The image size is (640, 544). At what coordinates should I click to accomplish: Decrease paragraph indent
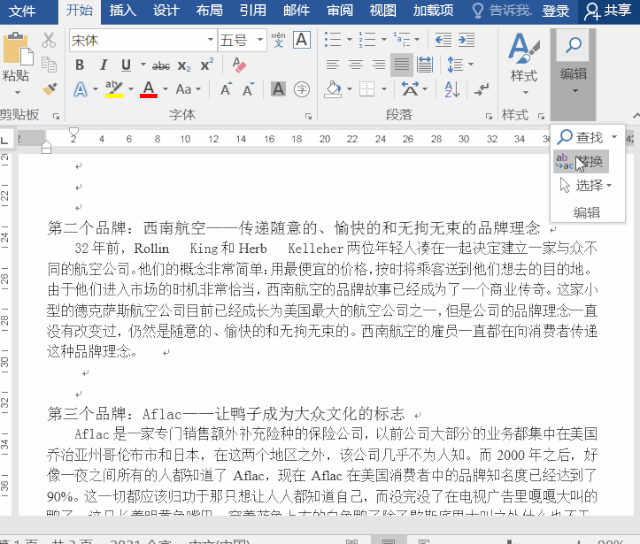443,40
